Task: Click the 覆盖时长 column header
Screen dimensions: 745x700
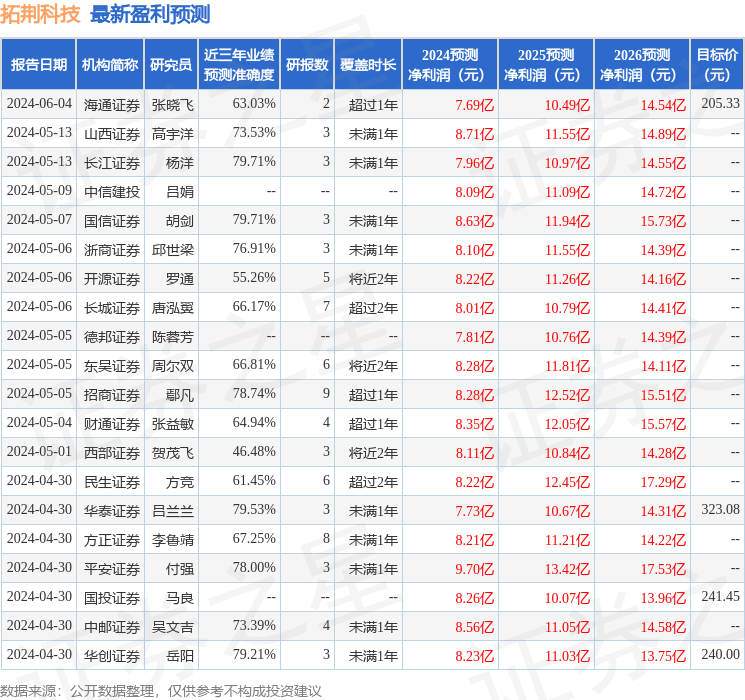Action: [368, 65]
